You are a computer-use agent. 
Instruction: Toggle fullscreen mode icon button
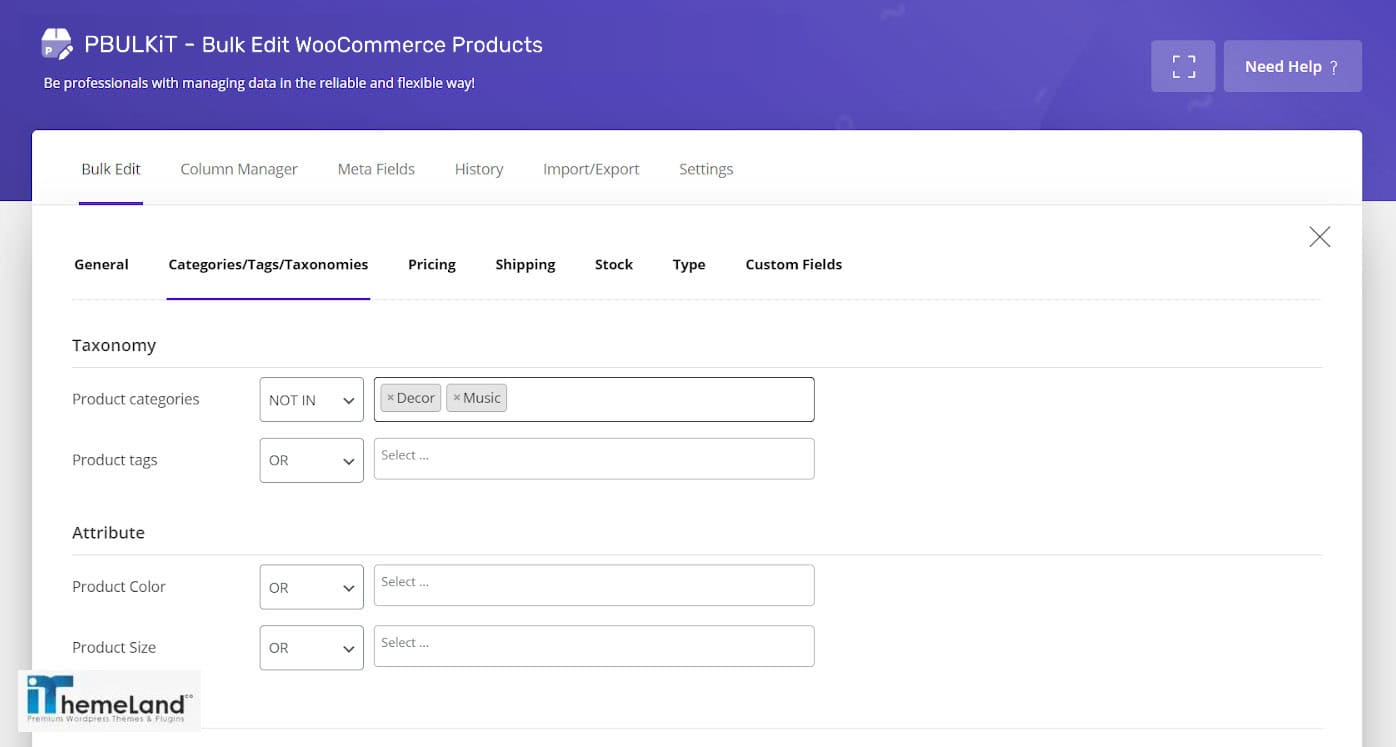coord(1183,66)
